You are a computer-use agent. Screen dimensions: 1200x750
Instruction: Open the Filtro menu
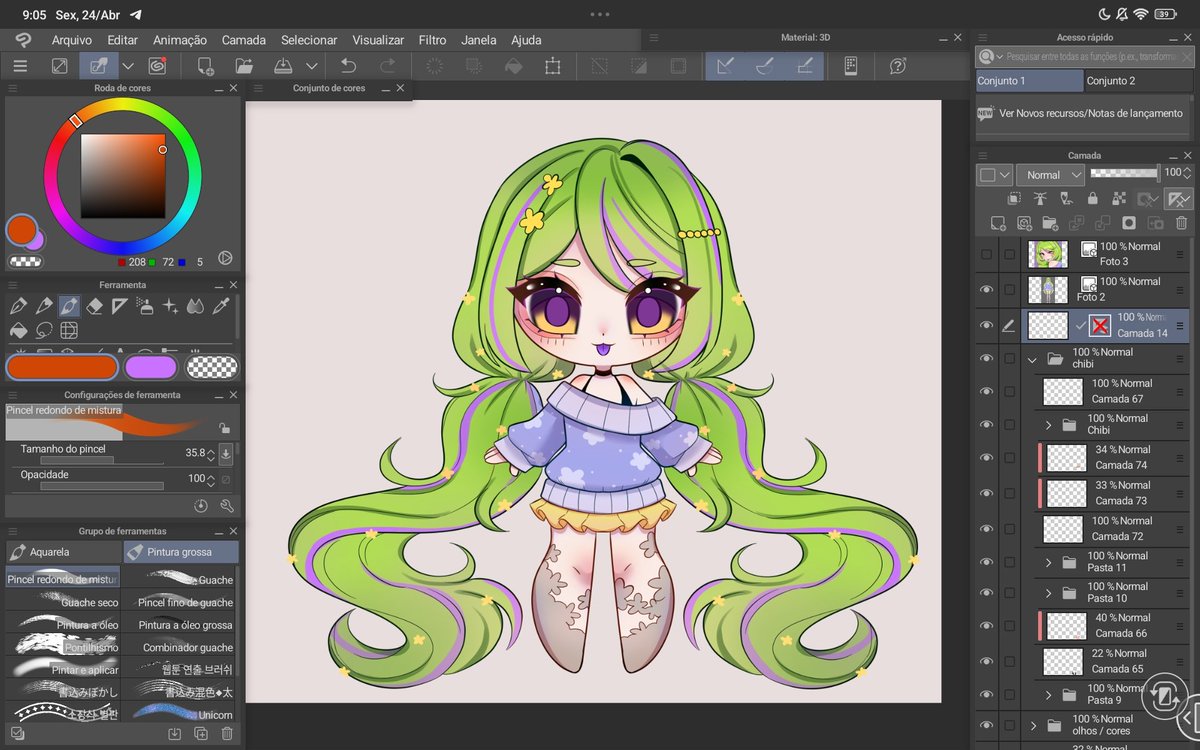[x=432, y=40]
